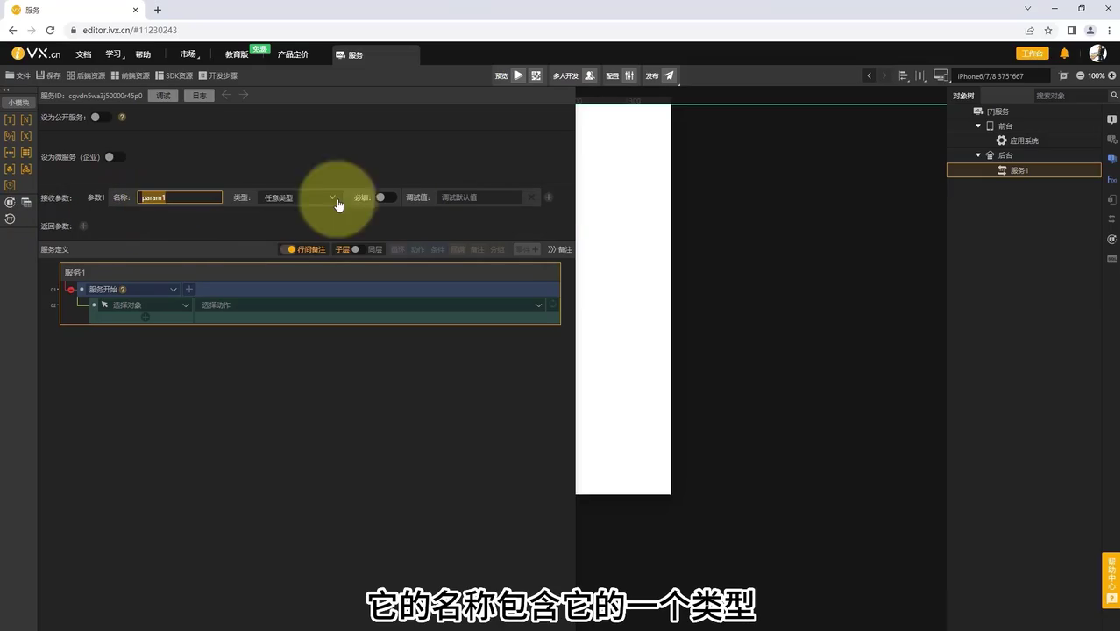Click the zoom-in plus icon

tap(1112, 76)
